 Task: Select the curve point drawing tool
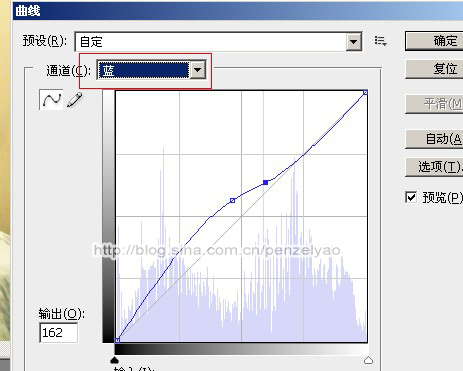51,99
